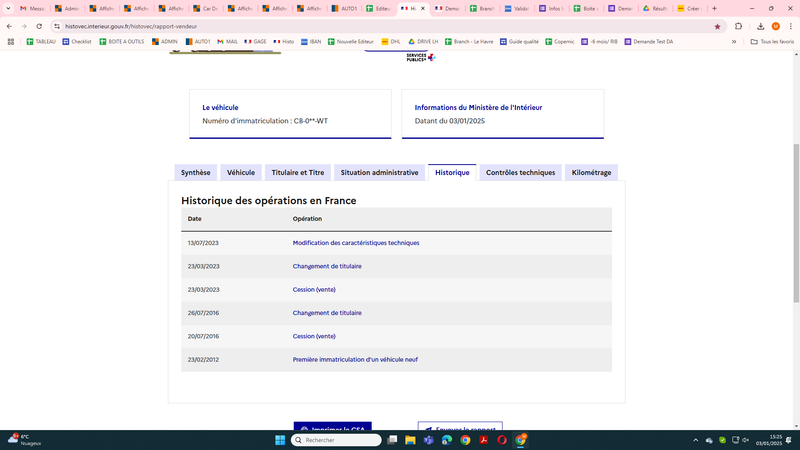Show more bookmarks via chevron
This screenshot has width=800, height=450.
coord(734,42)
